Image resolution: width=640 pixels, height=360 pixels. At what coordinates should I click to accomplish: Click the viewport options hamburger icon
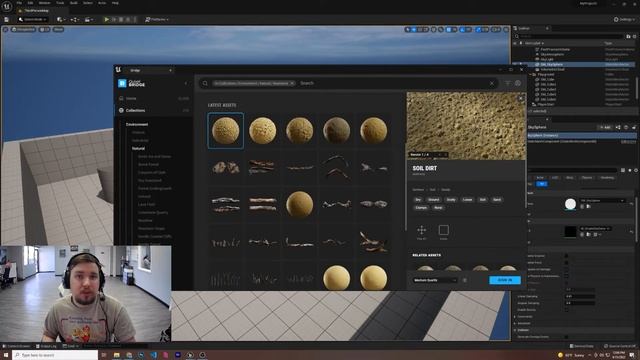(5, 29)
